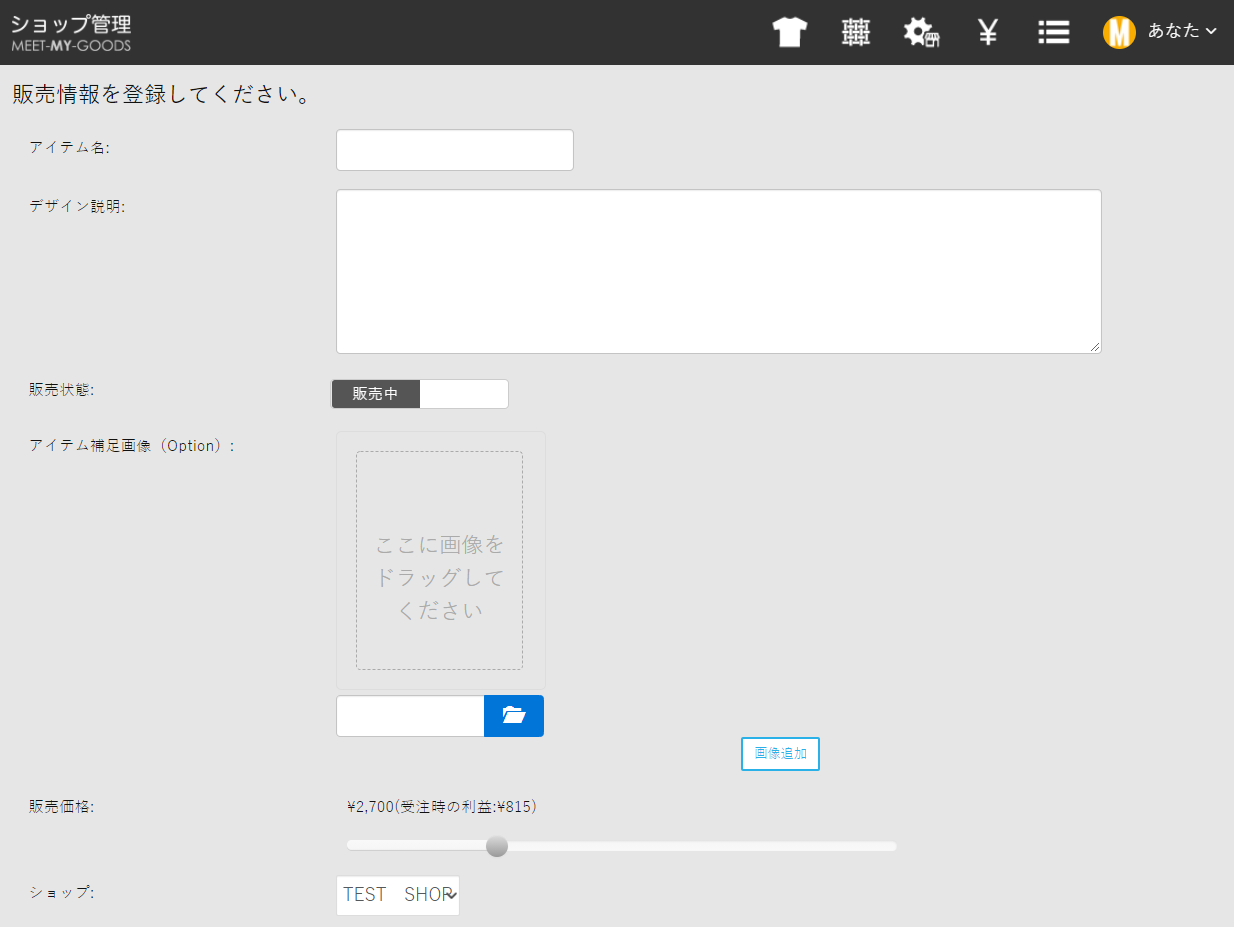Click the file path field beside folder button
Image resolution: width=1234 pixels, height=927 pixels.
(410, 716)
